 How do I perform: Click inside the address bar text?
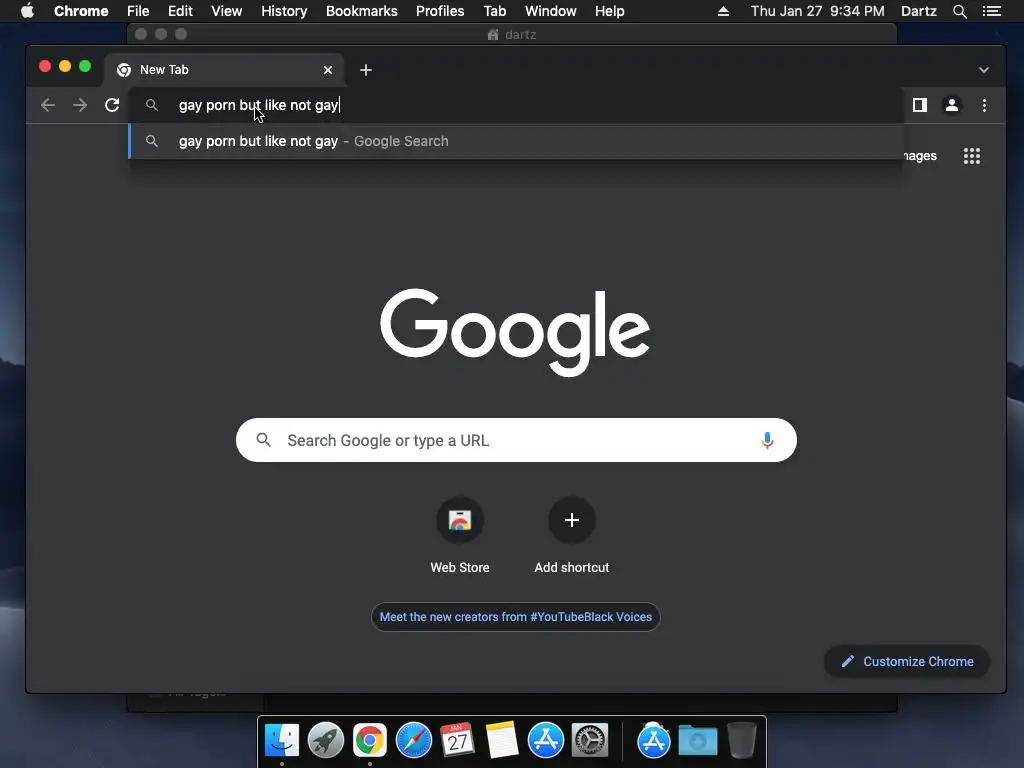[259, 105]
